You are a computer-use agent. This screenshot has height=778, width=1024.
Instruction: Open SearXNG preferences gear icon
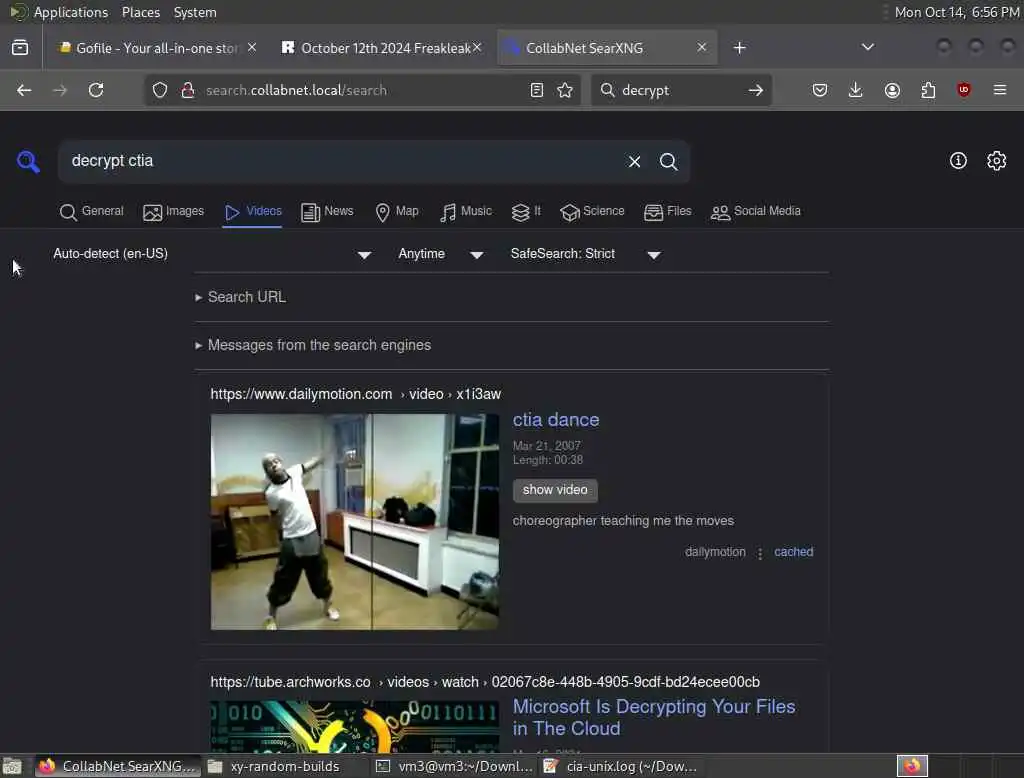tap(996, 161)
